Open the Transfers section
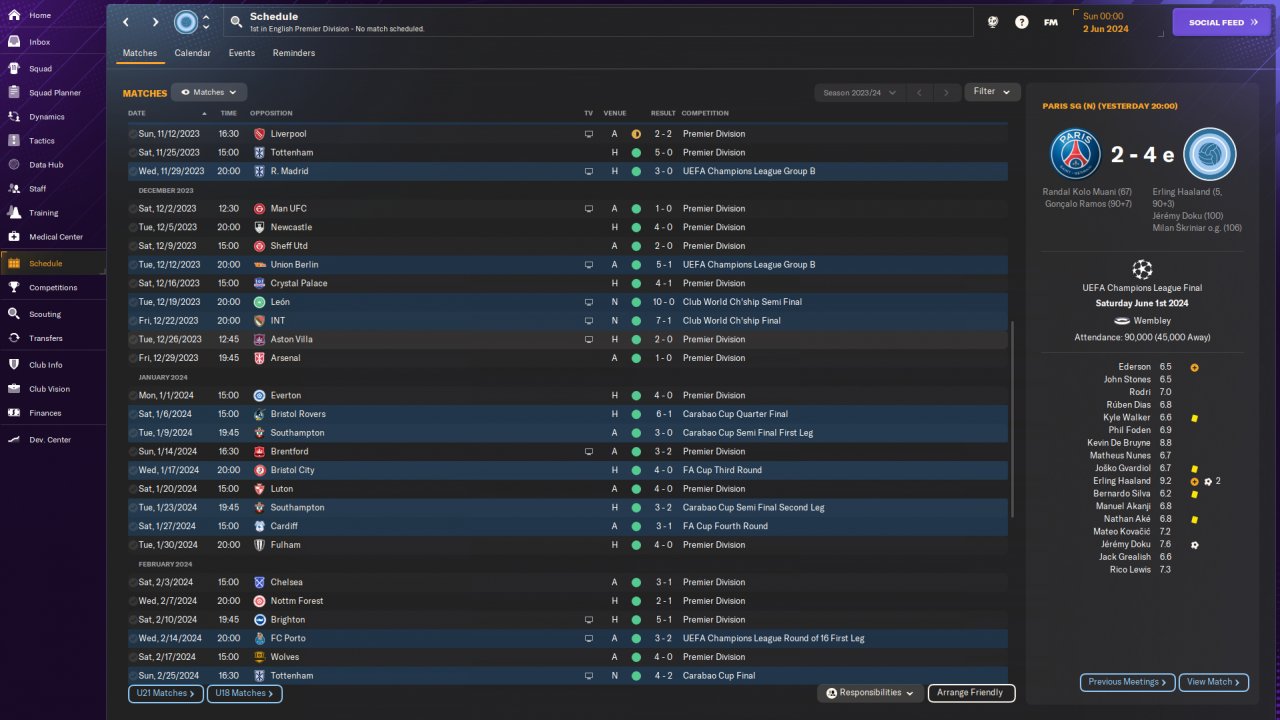This screenshot has height=720, width=1280. pos(46,338)
